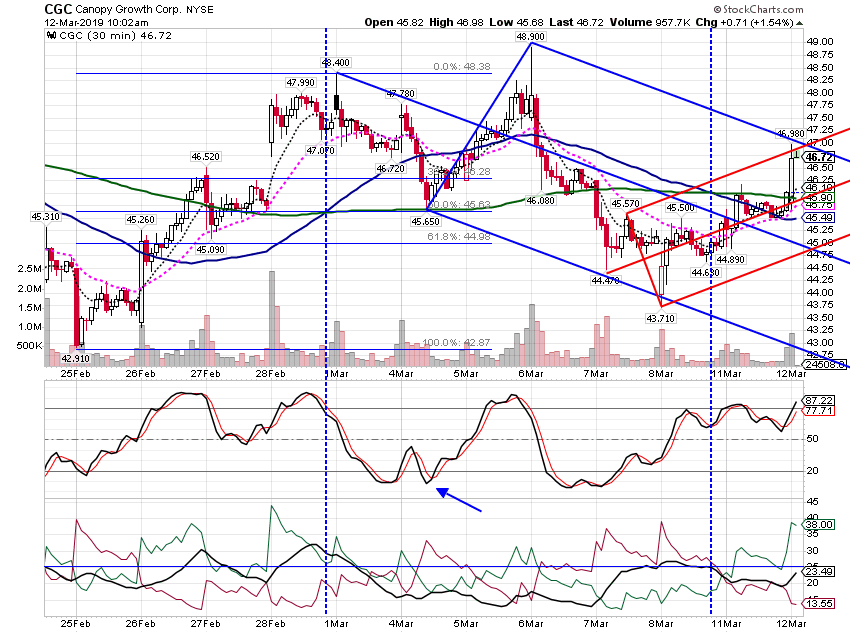Click the 46.520 price label

(x=205, y=157)
